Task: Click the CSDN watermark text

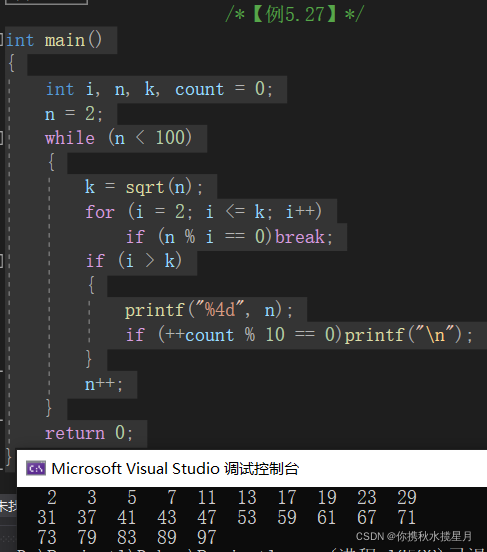Action: [413, 536]
